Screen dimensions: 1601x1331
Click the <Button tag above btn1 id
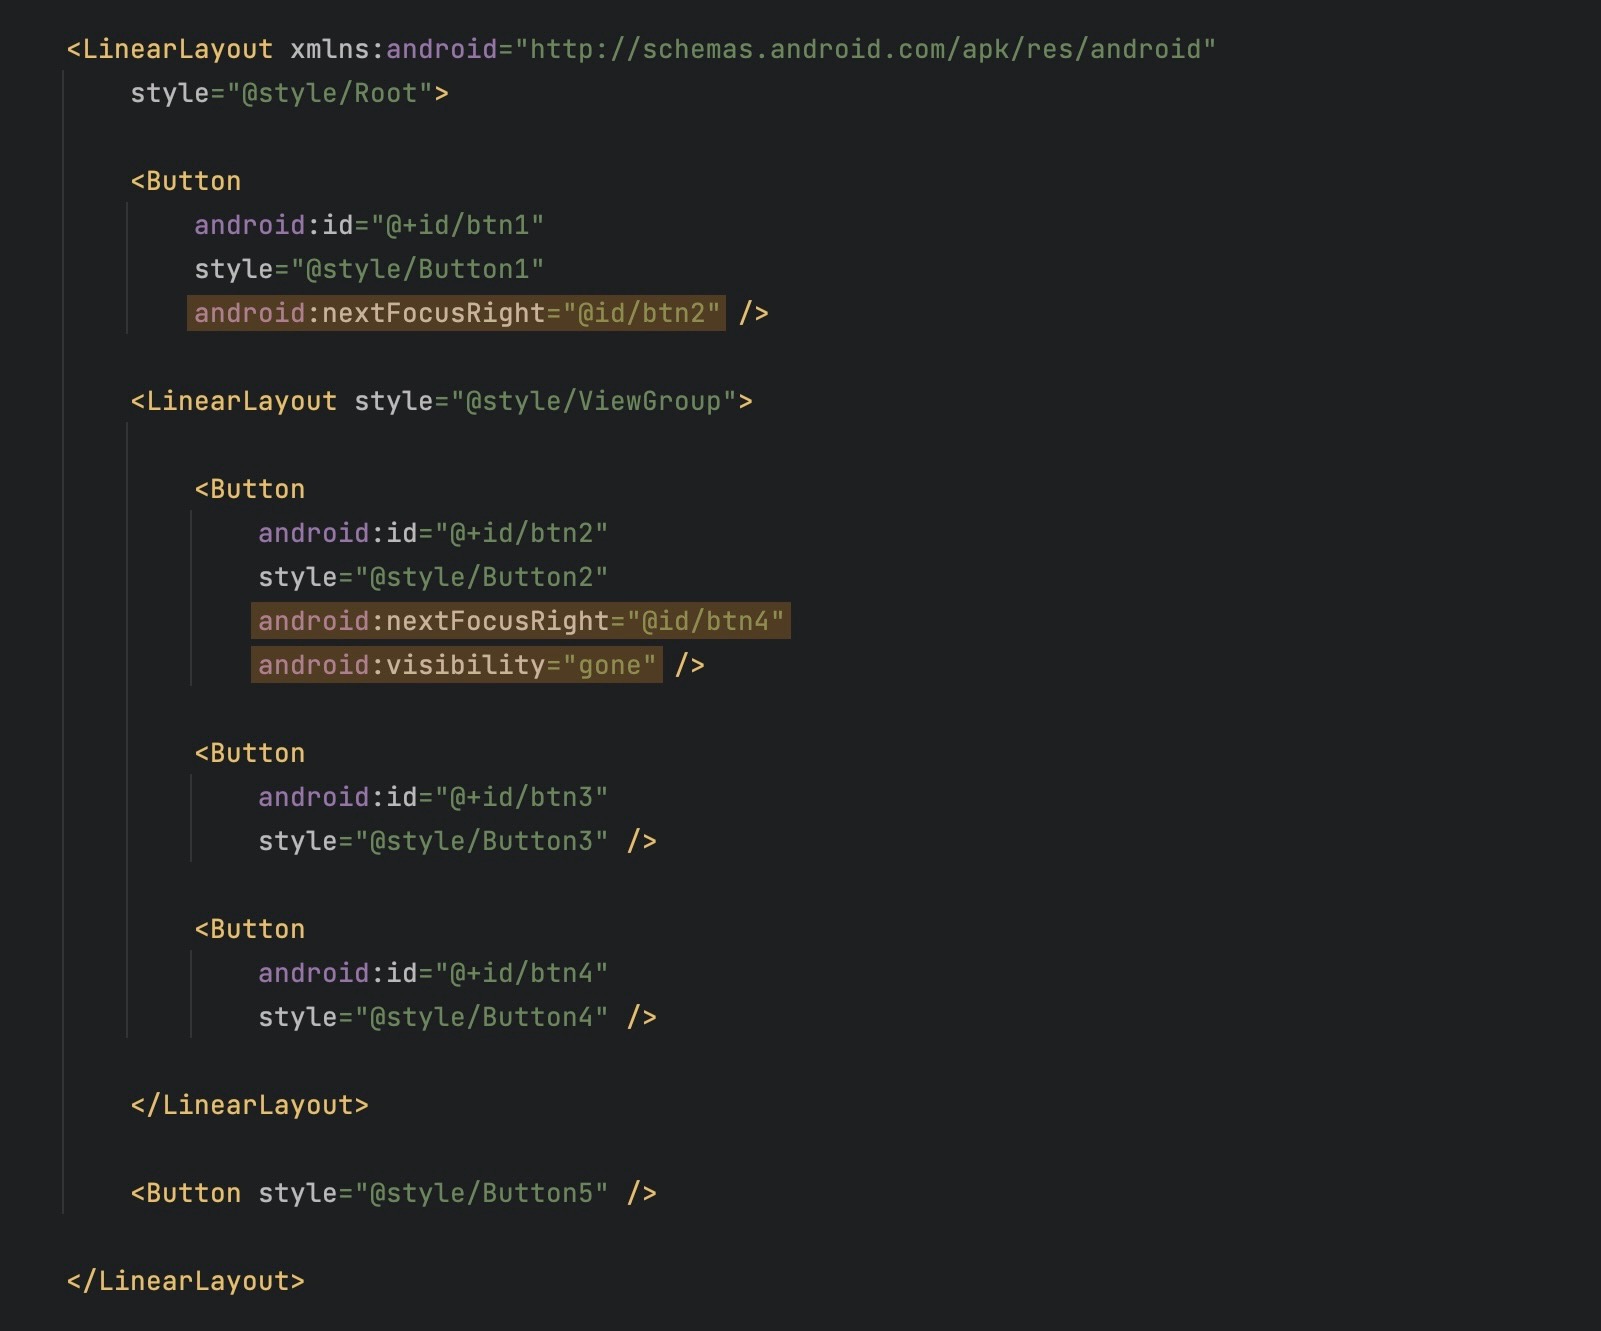[185, 181]
